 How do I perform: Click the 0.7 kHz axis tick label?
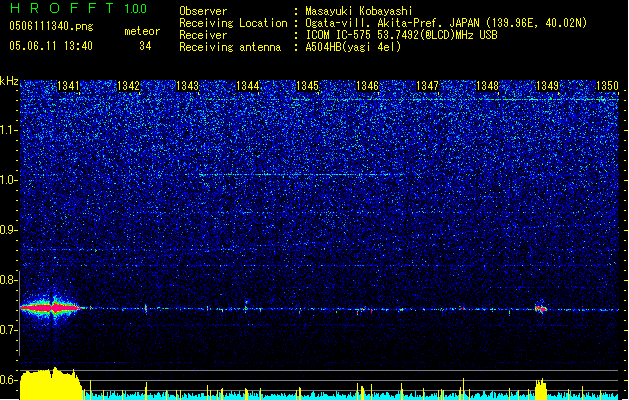click(x=8, y=330)
